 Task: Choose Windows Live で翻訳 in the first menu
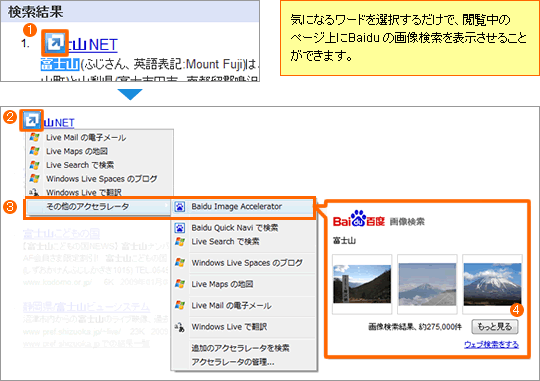click(x=100, y=192)
